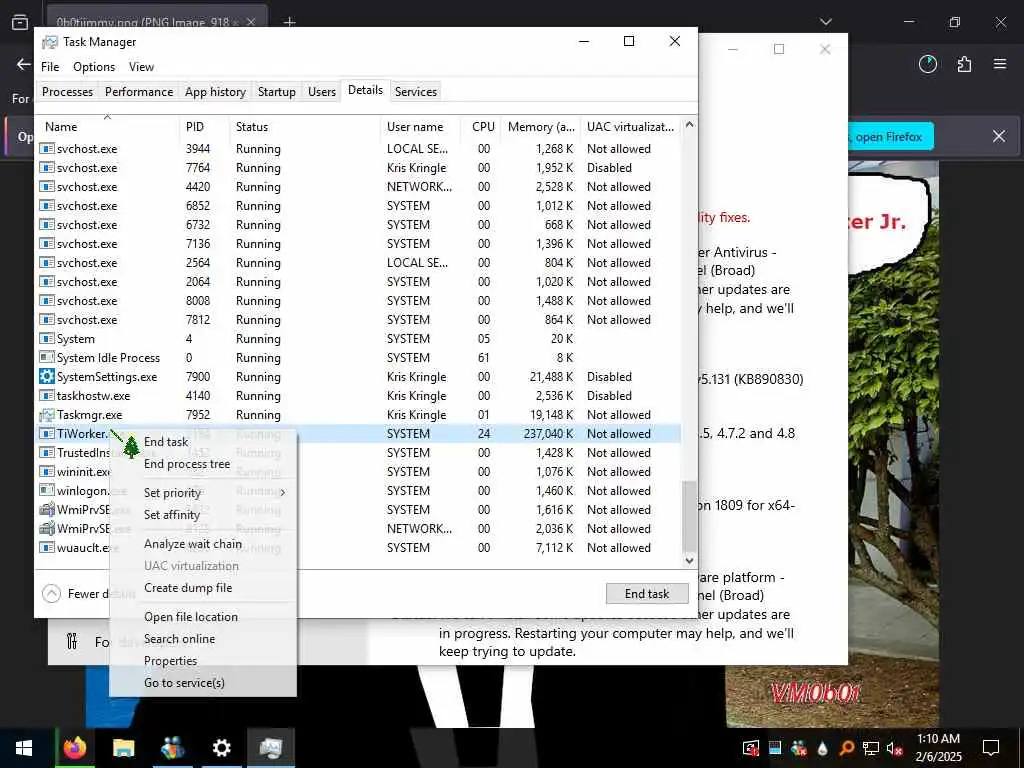Select svchost.exe with PID 3944
Viewport: 1024px width, 768px height.
pos(359,149)
